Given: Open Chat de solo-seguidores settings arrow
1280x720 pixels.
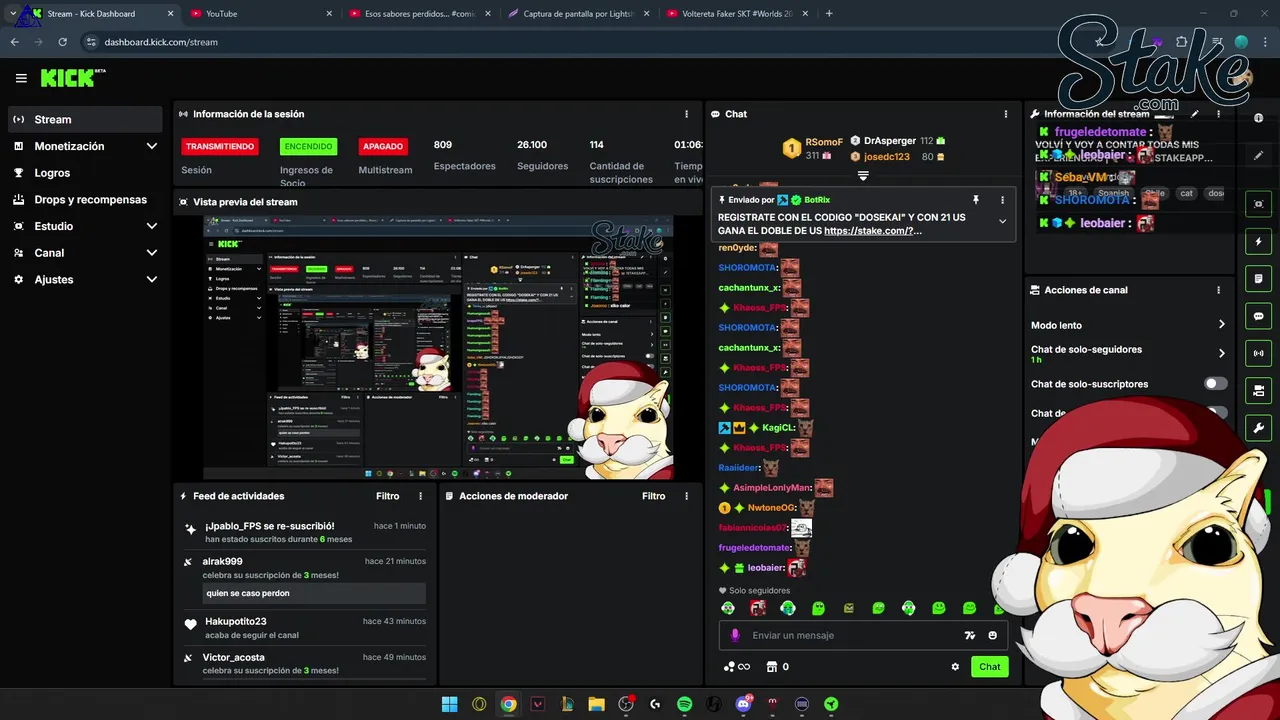Looking at the screenshot, I should point(1222,353).
